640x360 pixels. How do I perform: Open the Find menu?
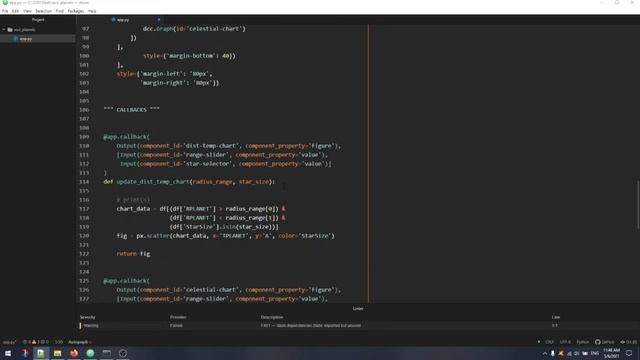click(60, 11)
